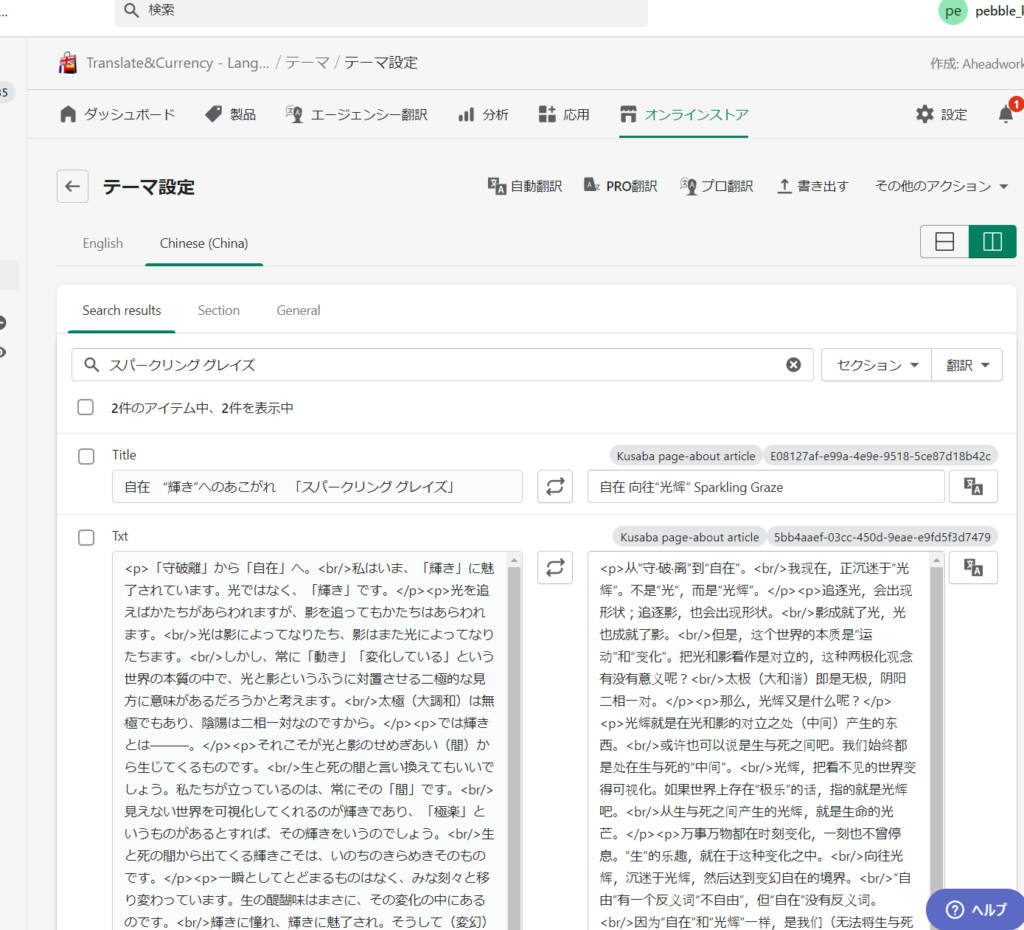Clear the search field with the X icon

[793, 365]
